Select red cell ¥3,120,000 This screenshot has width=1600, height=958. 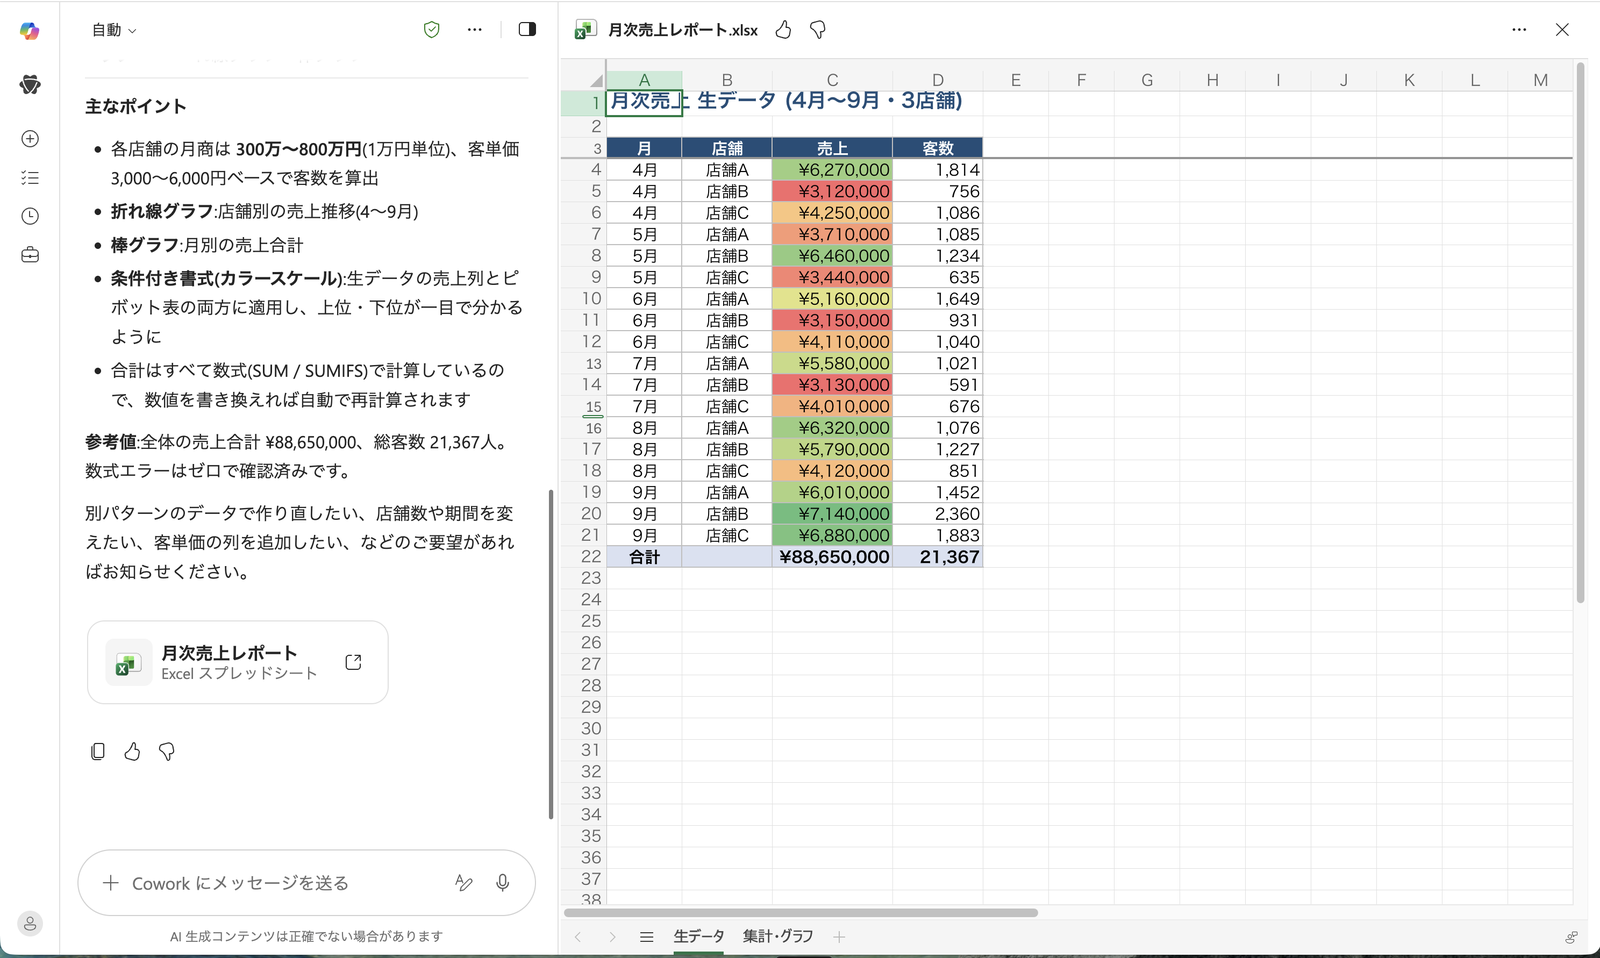(832, 191)
